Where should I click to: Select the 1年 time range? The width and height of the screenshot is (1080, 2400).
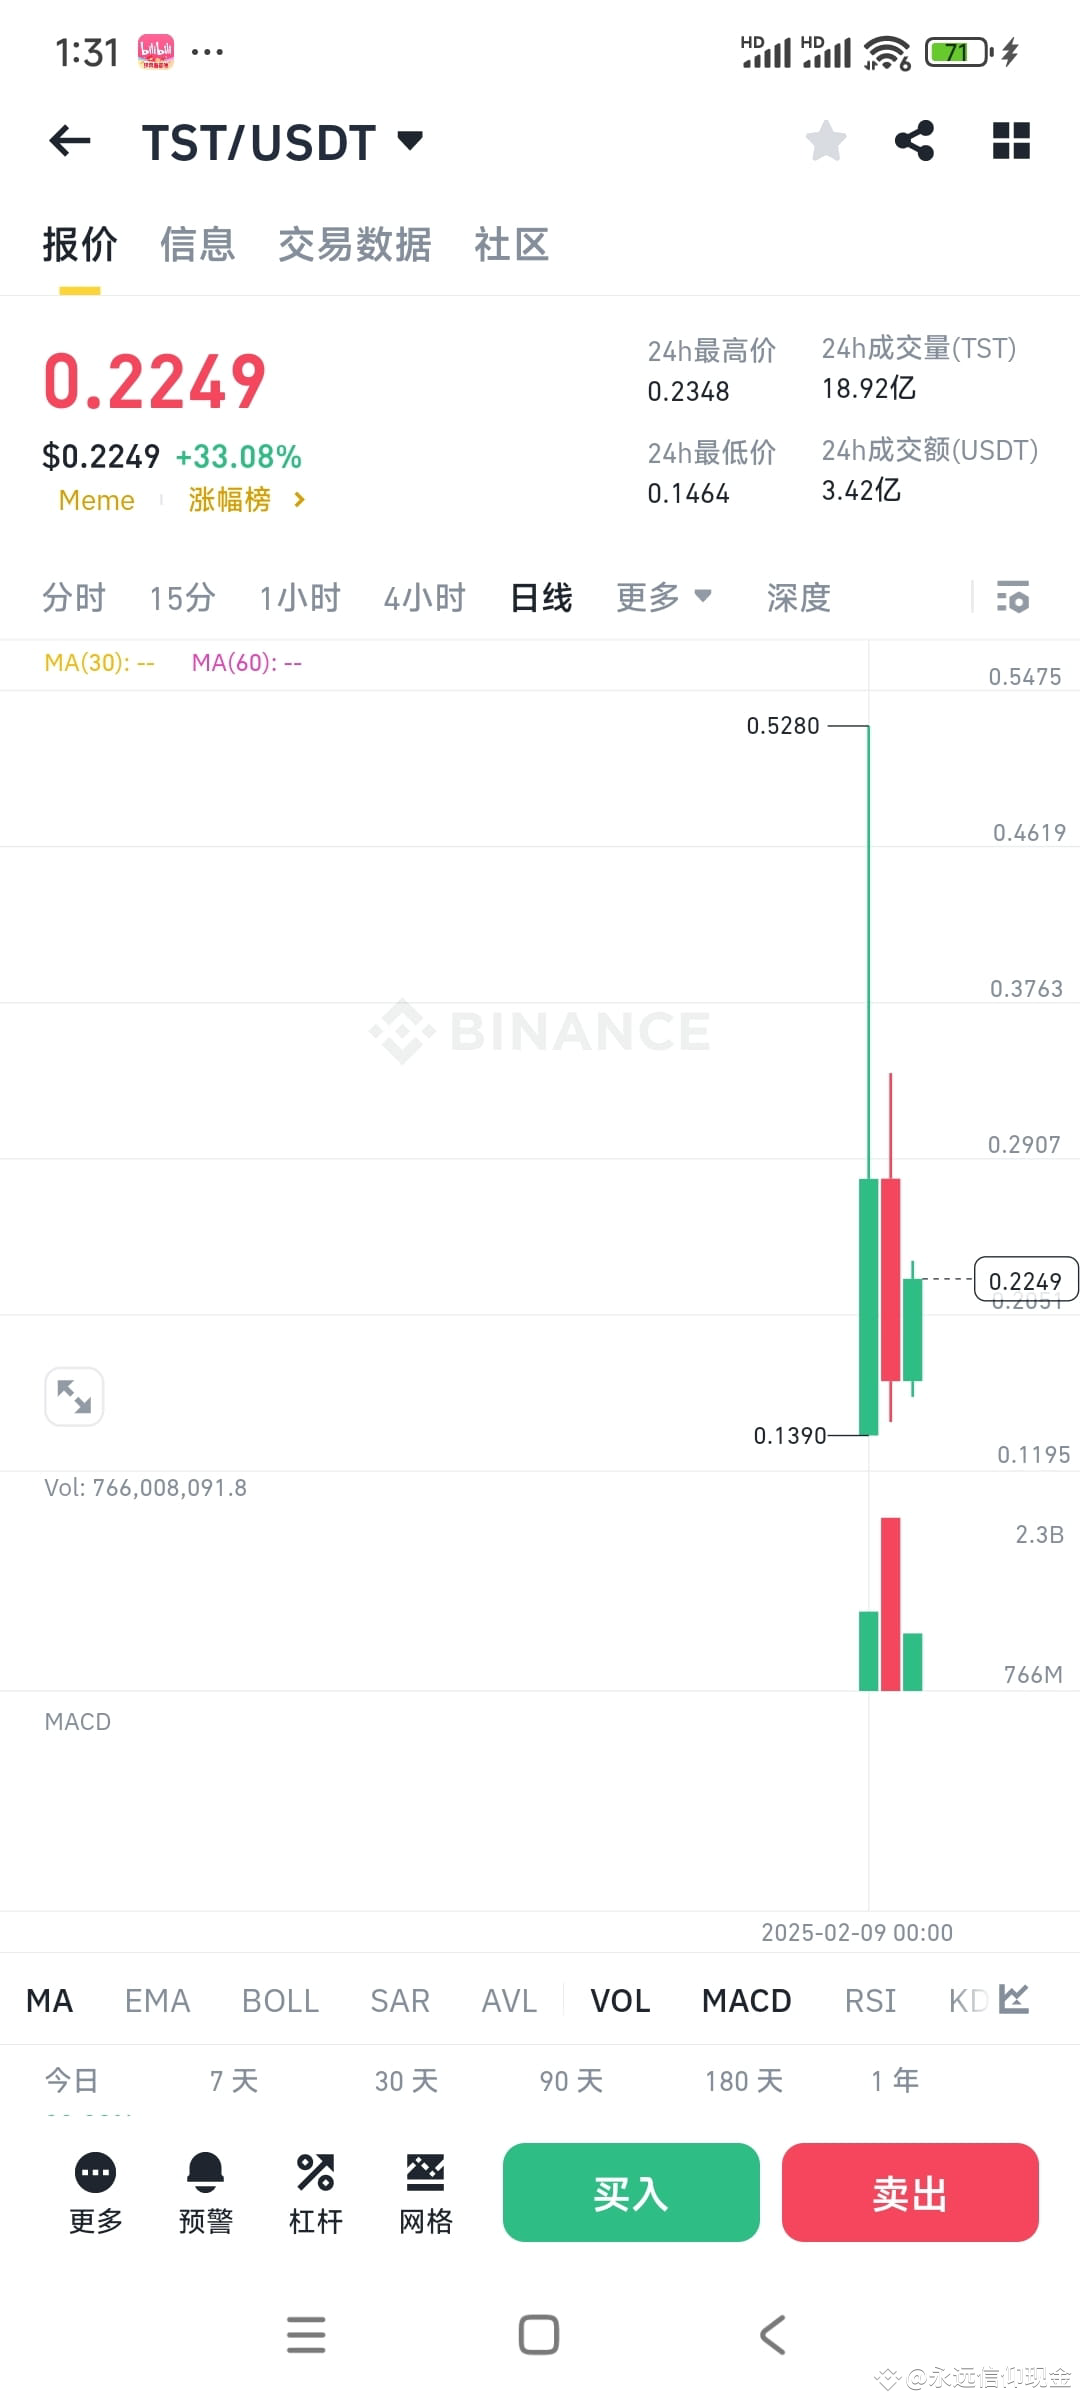tap(894, 2080)
